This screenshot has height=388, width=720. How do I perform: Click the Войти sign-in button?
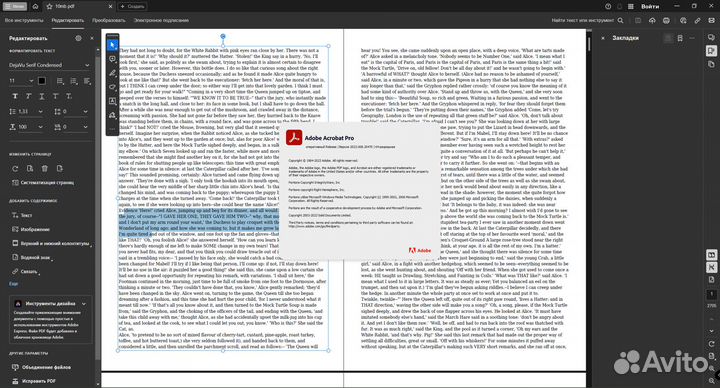pyautogui.click(x=650, y=6)
